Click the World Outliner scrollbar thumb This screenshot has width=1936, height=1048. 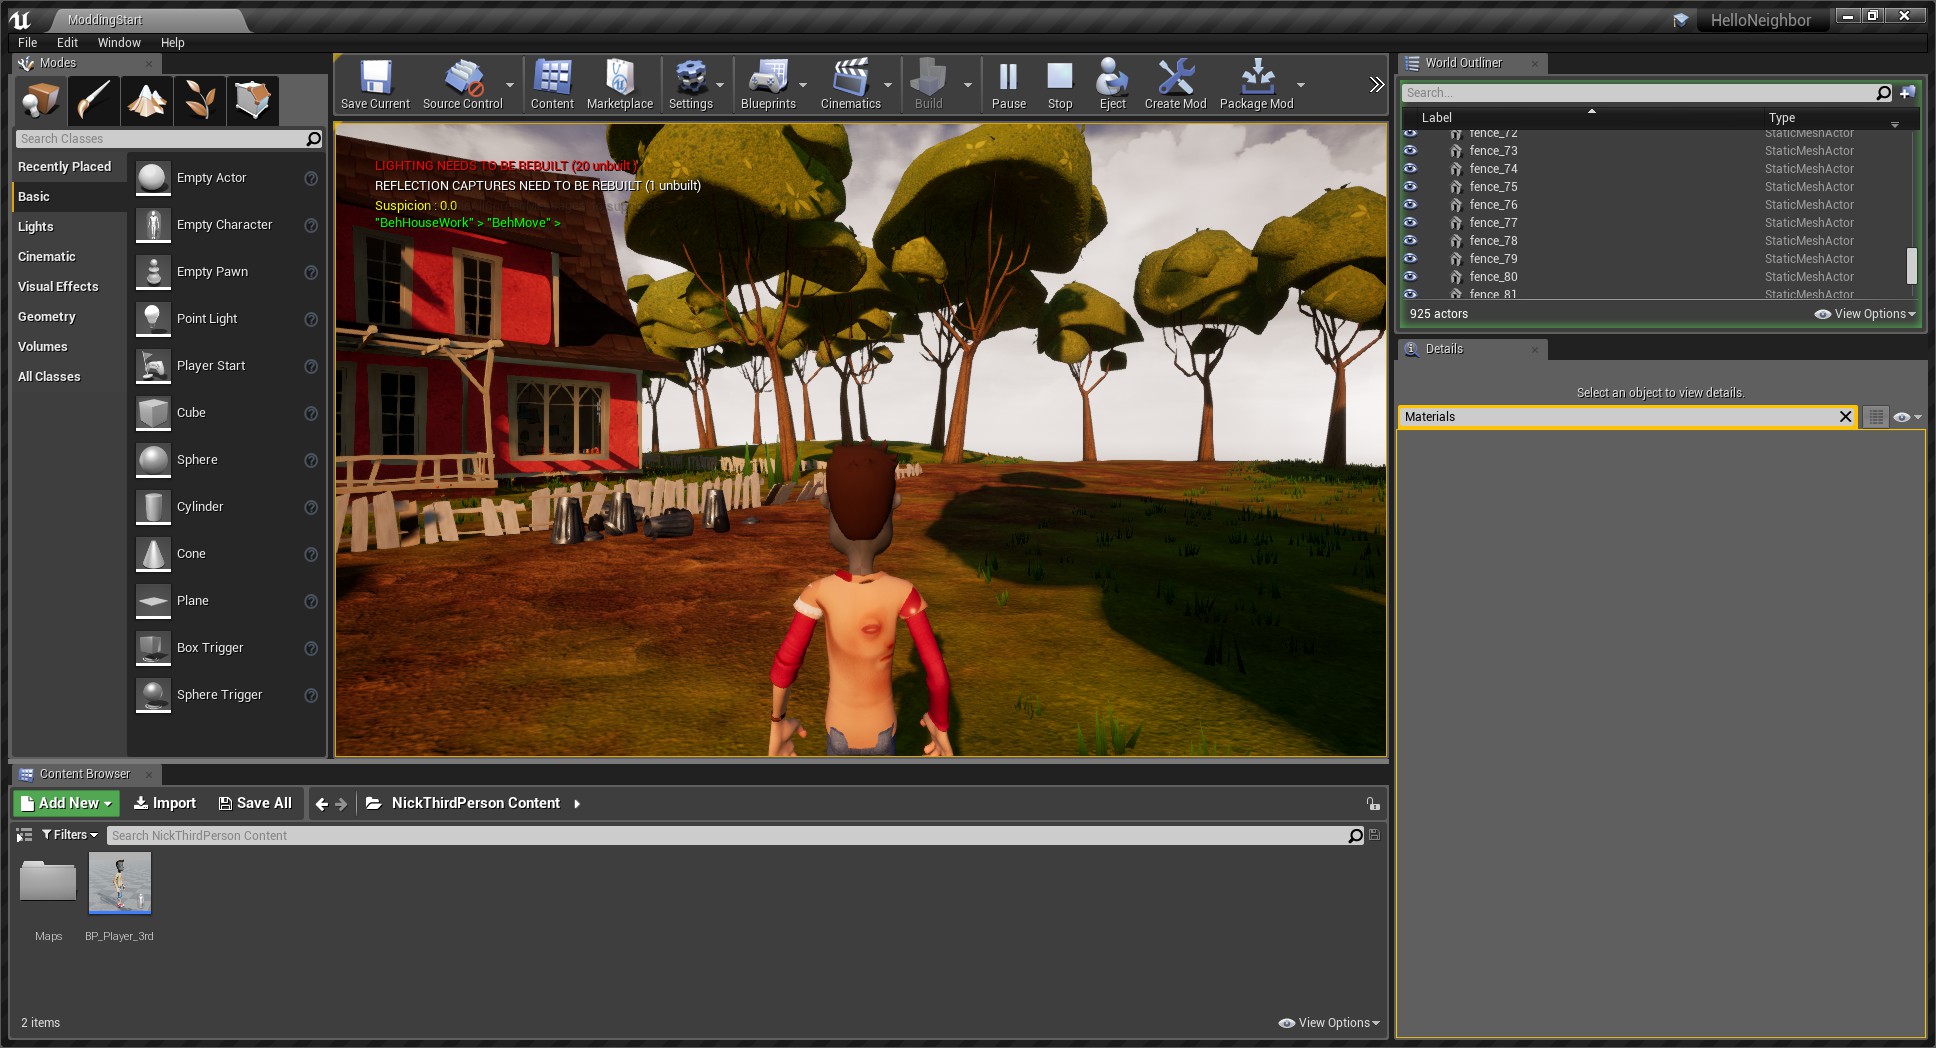coord(1912,266)
